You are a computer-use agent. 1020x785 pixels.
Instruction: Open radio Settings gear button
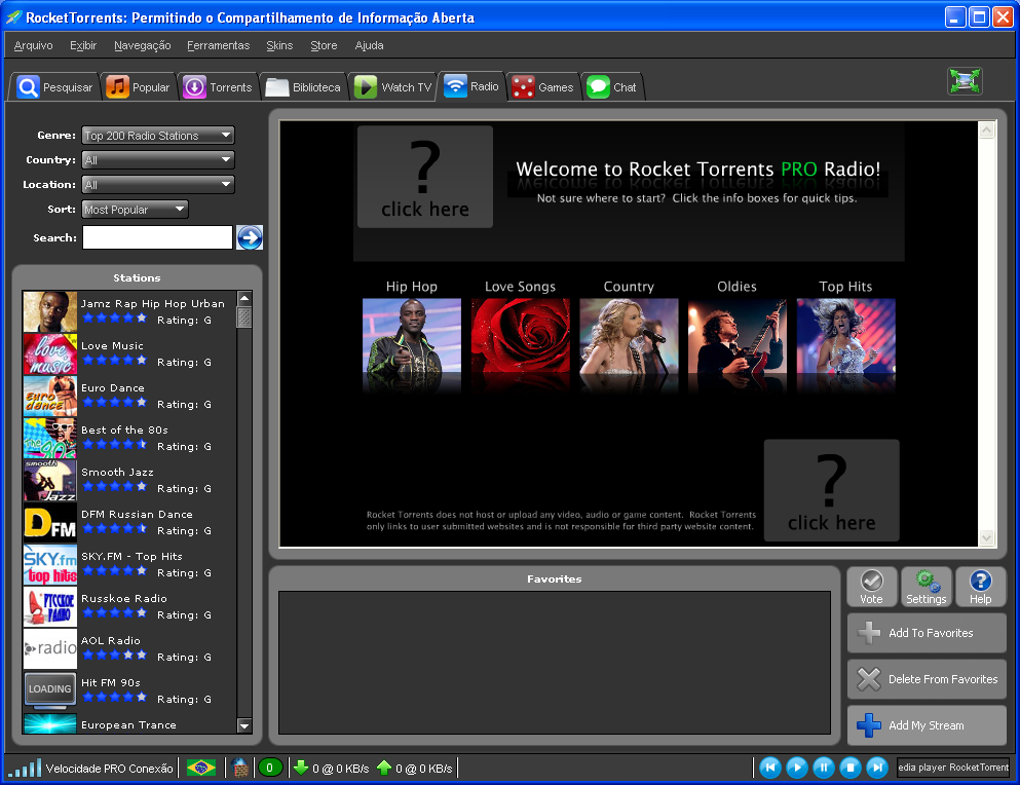[x=926, y=587]
